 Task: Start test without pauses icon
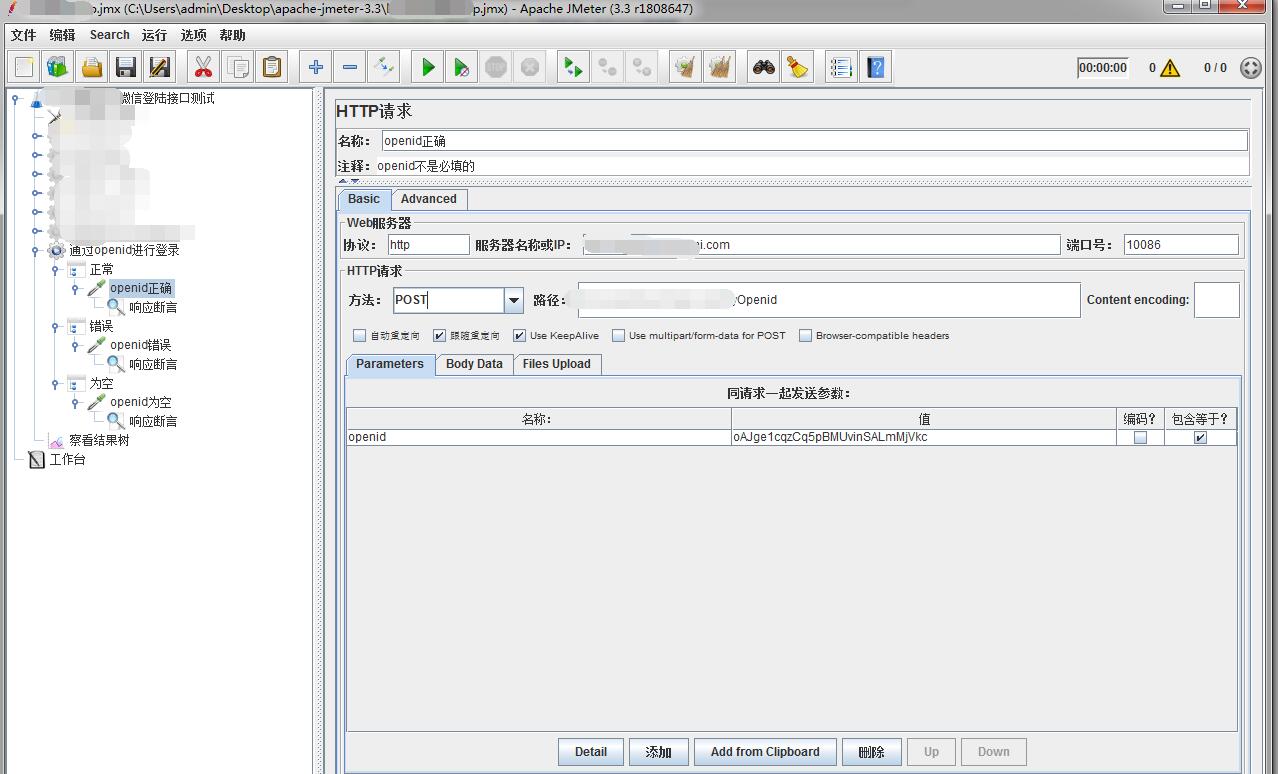pyautogui.click(x=462, y=67)
